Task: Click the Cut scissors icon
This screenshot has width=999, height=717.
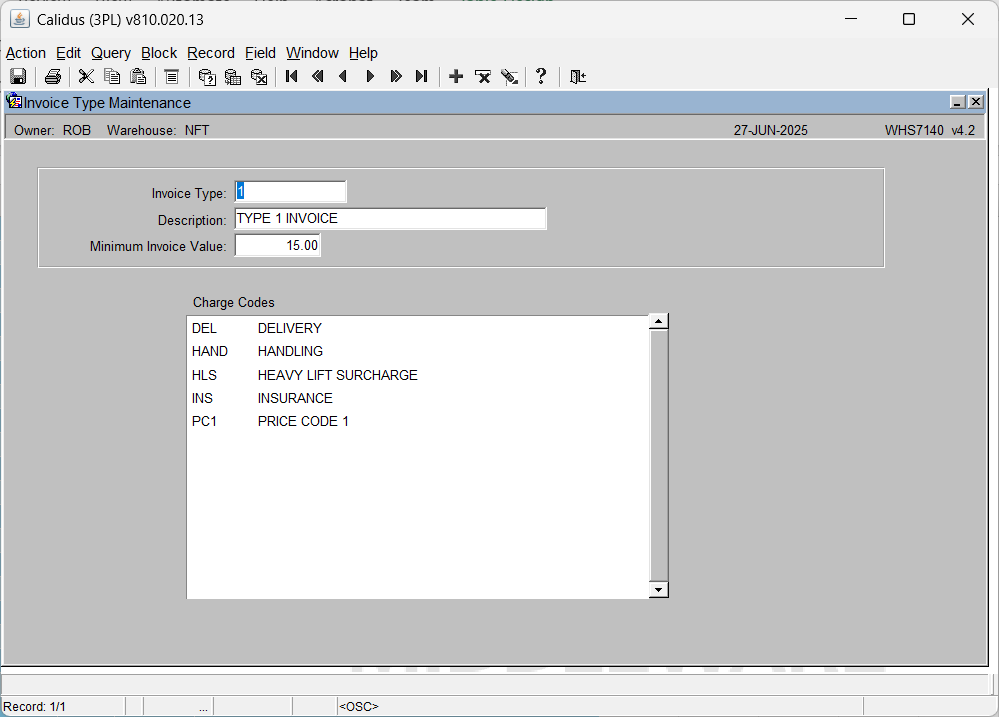Action: pyautogui.click(x=86, y=76)
